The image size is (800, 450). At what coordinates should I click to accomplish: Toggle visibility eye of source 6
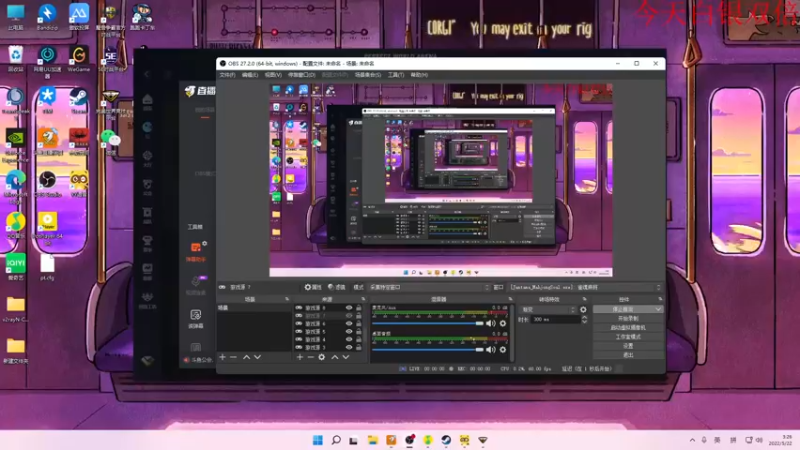point(349,323)
